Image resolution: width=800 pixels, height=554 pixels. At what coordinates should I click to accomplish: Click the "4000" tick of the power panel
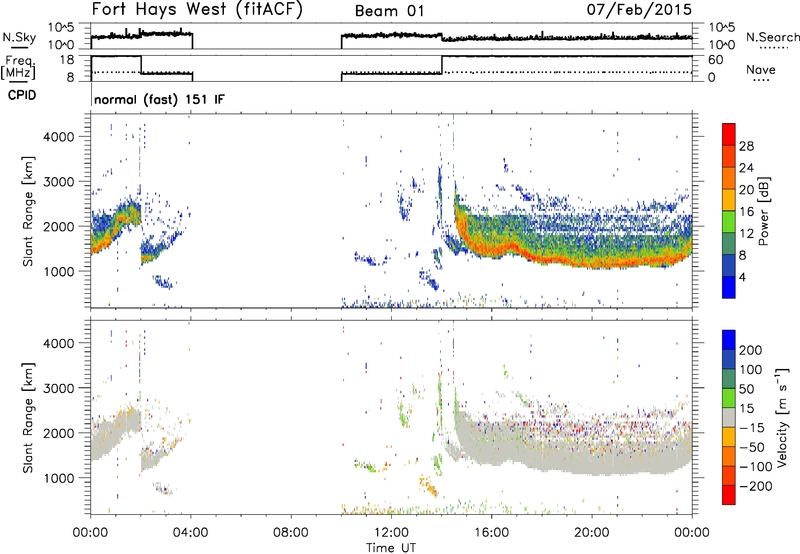point(59,137)
